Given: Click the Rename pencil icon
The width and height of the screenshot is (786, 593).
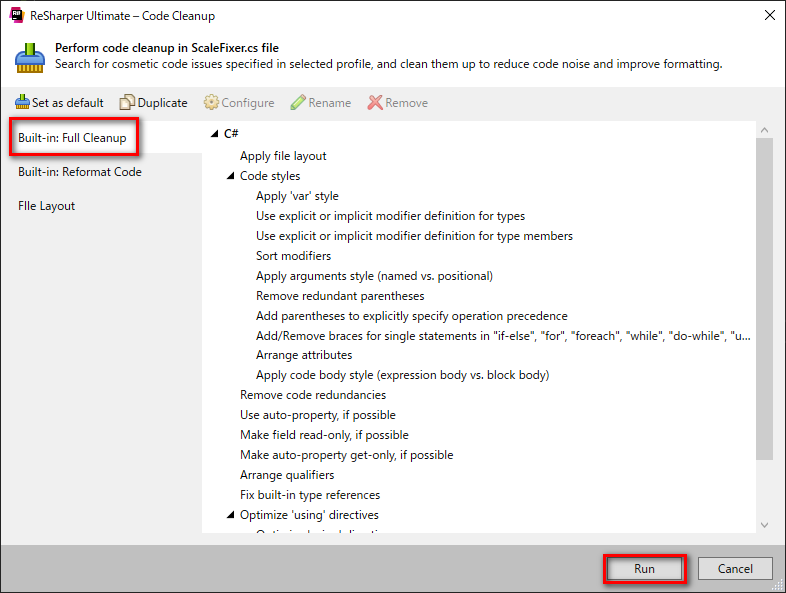Looking at the screenshot, I should [298, 102].
